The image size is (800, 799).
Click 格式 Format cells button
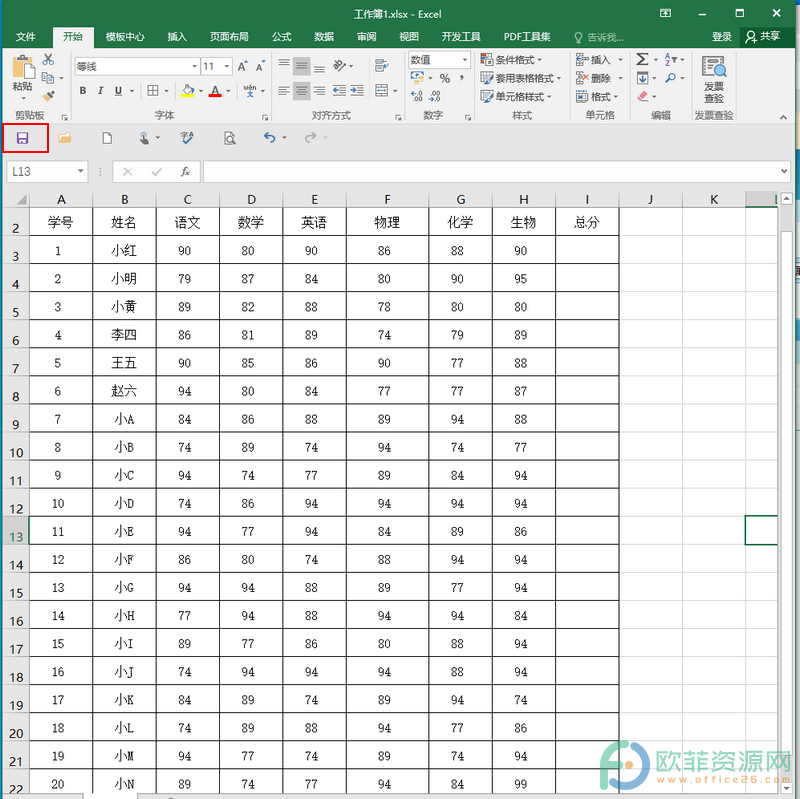(597, 96)
